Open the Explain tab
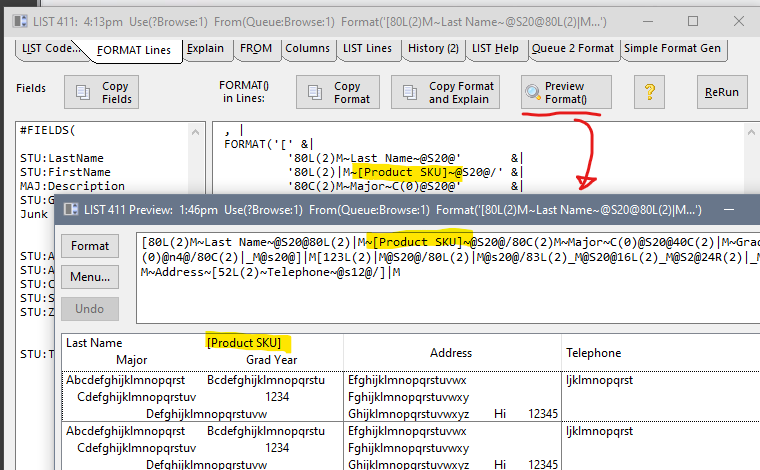 pos(206,48)
